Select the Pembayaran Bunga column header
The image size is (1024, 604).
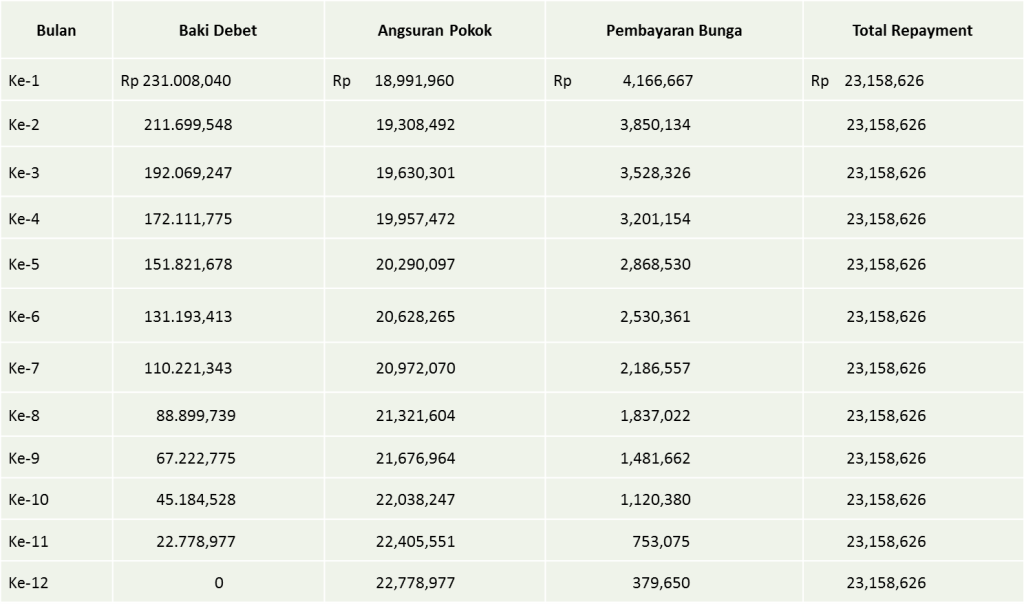(x=674, y=30)
